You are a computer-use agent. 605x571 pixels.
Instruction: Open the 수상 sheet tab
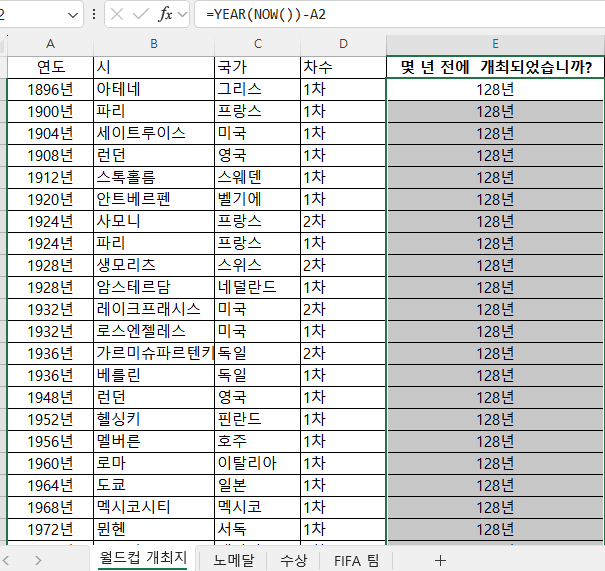(x=293, y=560)
